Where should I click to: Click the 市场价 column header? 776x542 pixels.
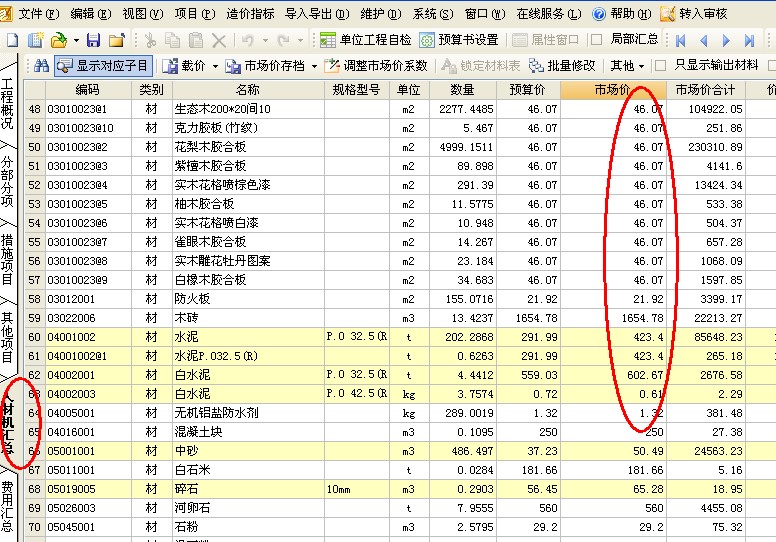pyautogui.click(x=613, y=90)
